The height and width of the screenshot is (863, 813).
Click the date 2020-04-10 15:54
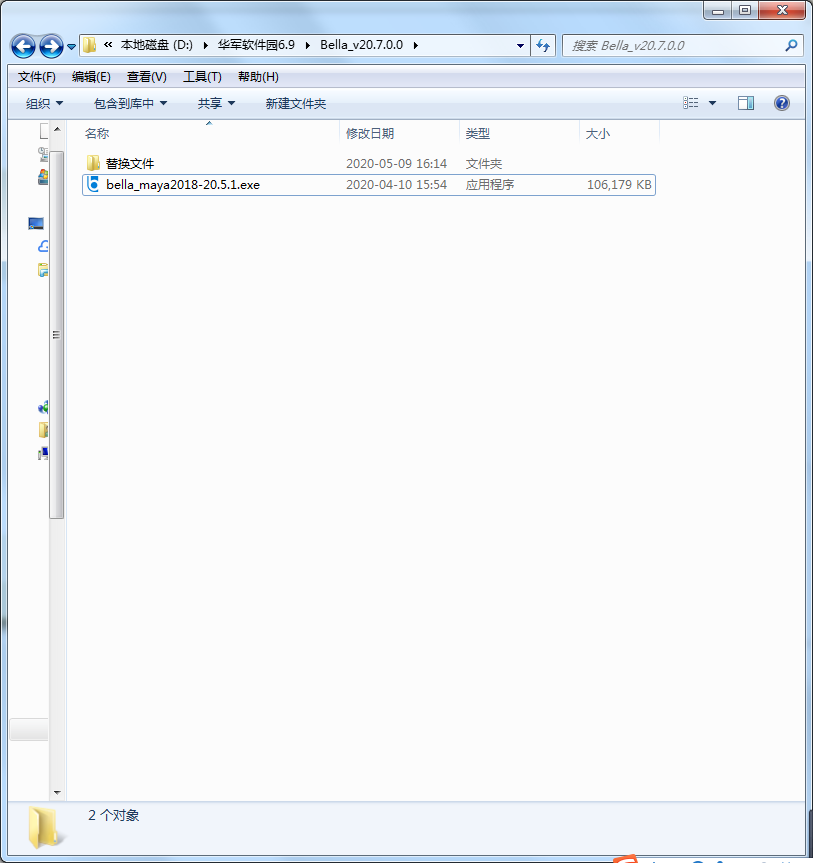[x=396, y=184]
